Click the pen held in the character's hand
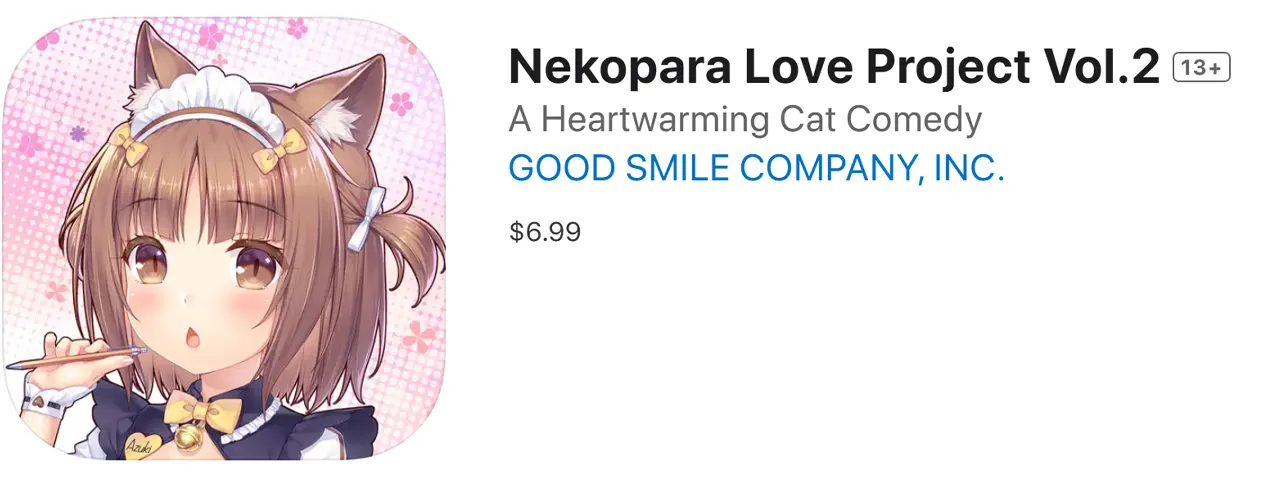1280x477 pixels. point(80,356)
